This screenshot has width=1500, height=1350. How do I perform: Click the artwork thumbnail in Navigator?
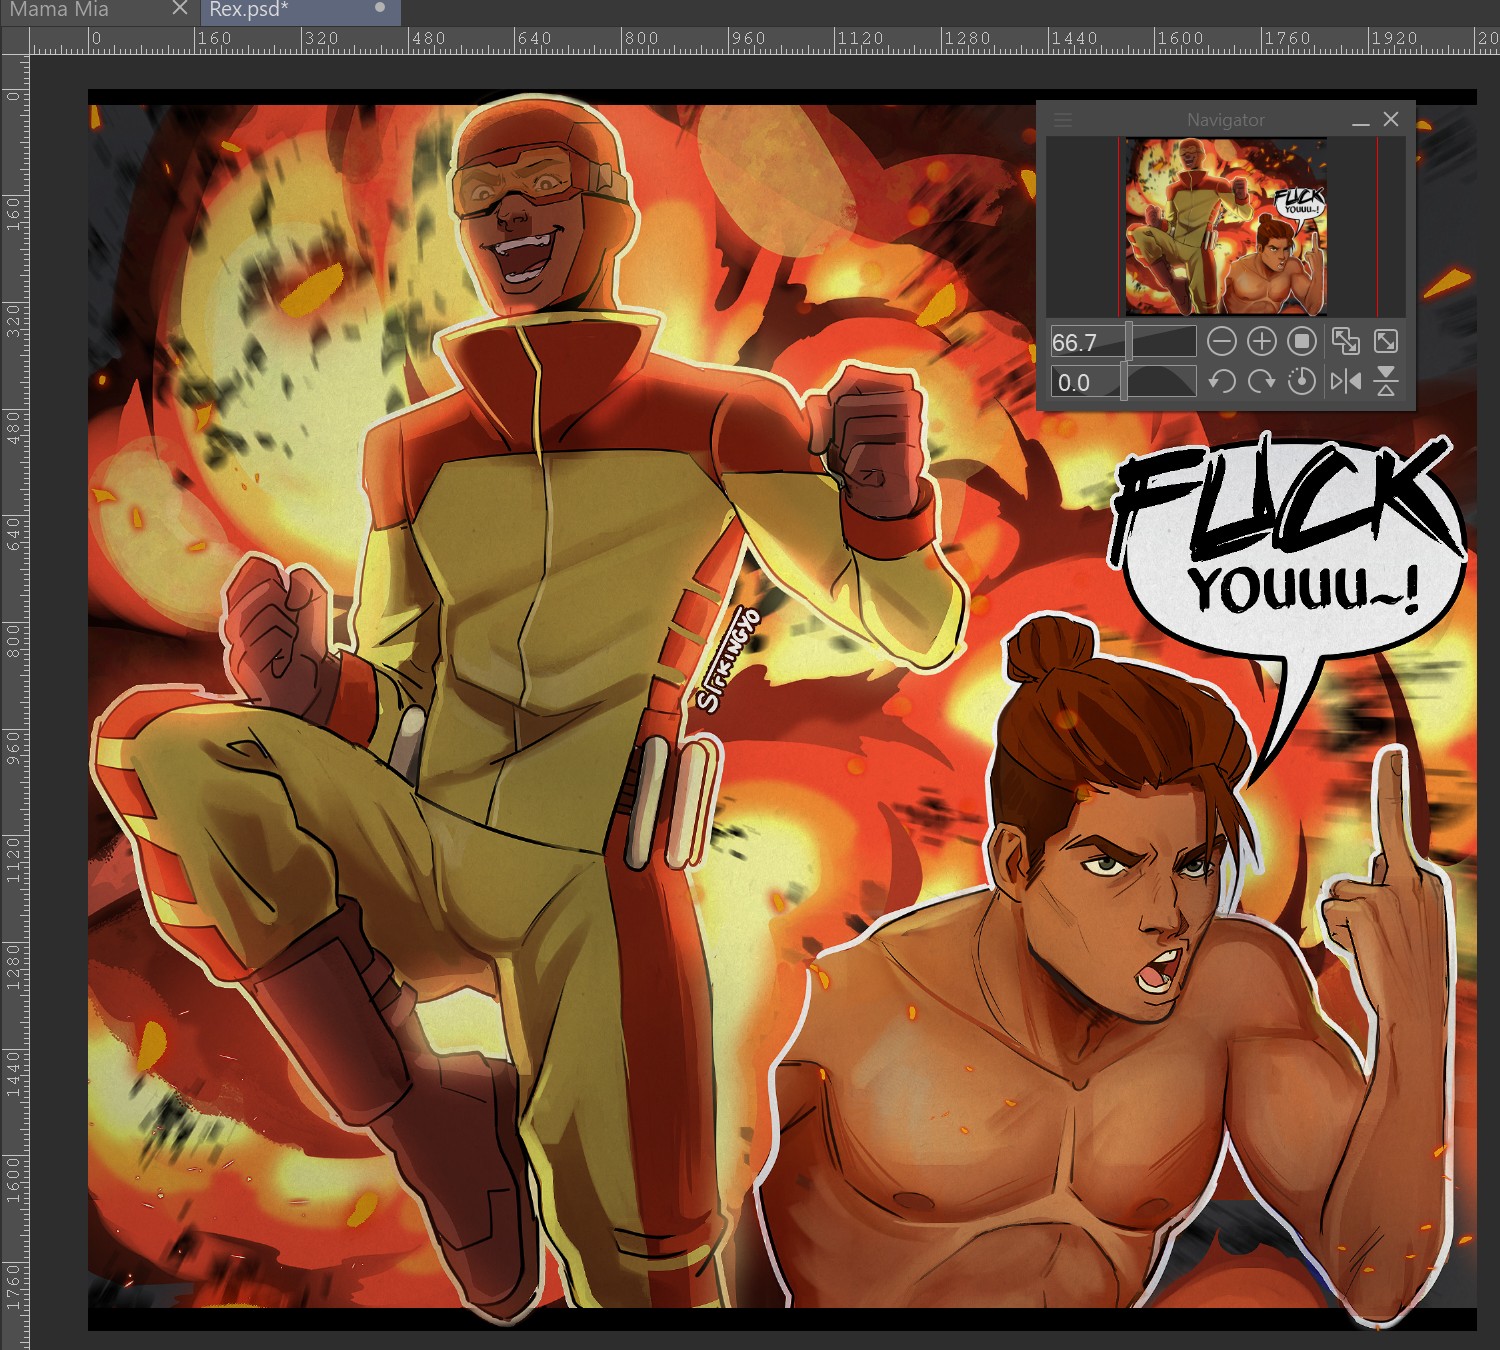[1226, 227]
